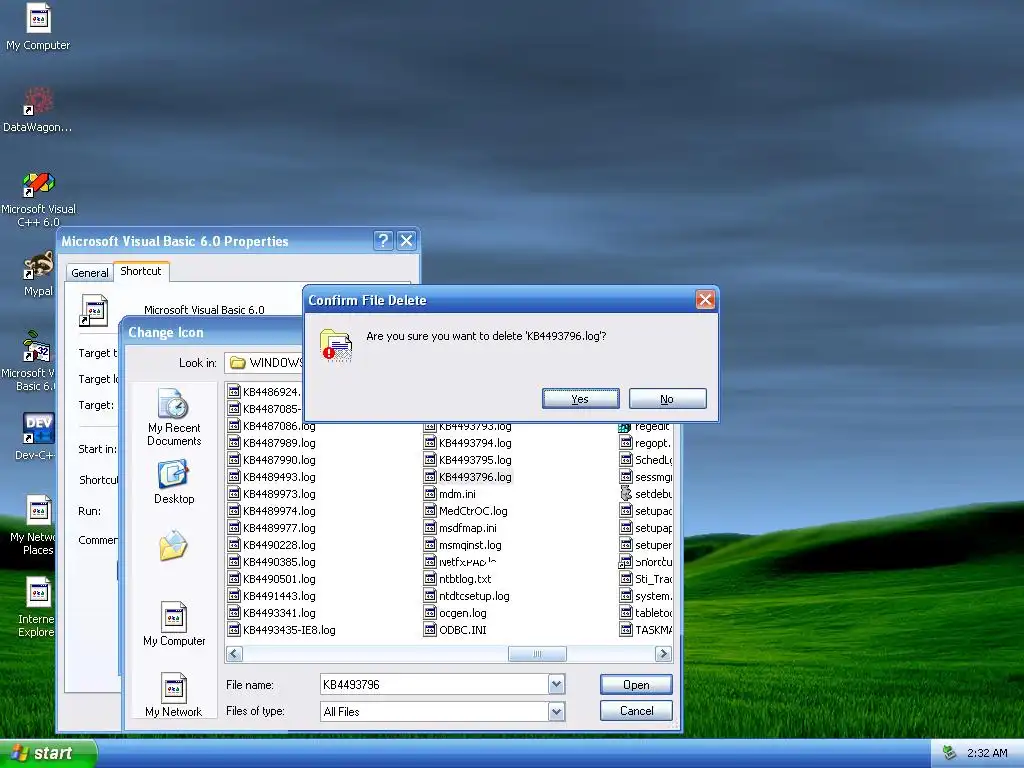This screenshot has height=768, width=1024.
Task: Close the Confirm File Delete dialog
Action: (x=705, y=300)
